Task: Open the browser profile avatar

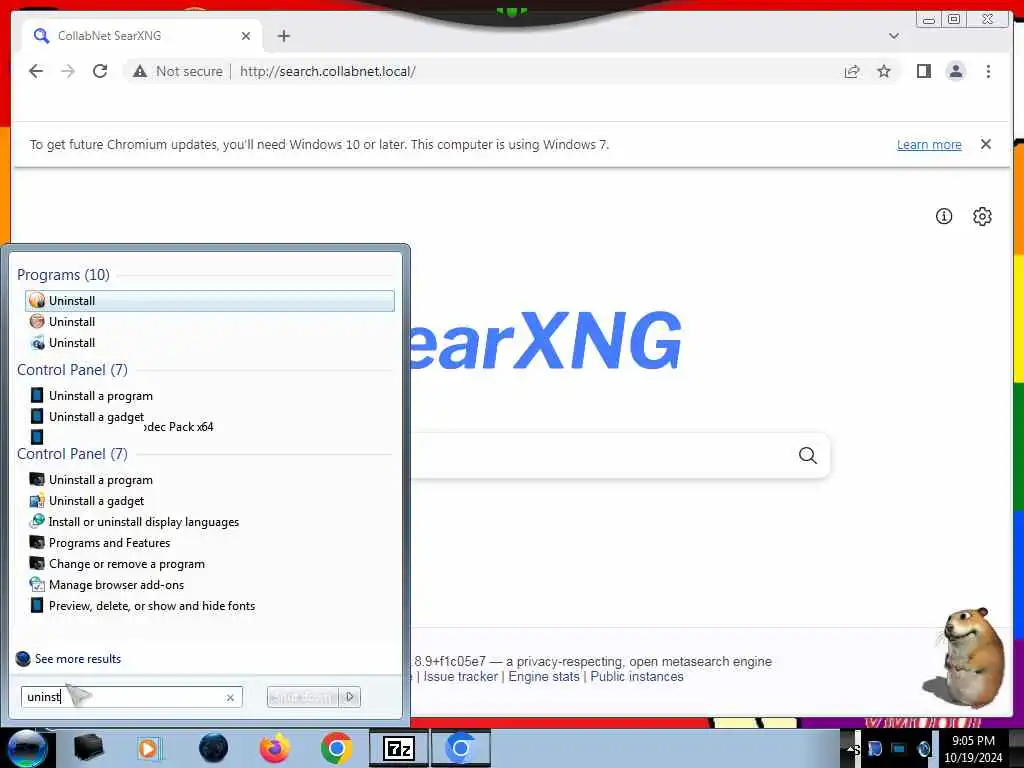Action: coord(955,71)
